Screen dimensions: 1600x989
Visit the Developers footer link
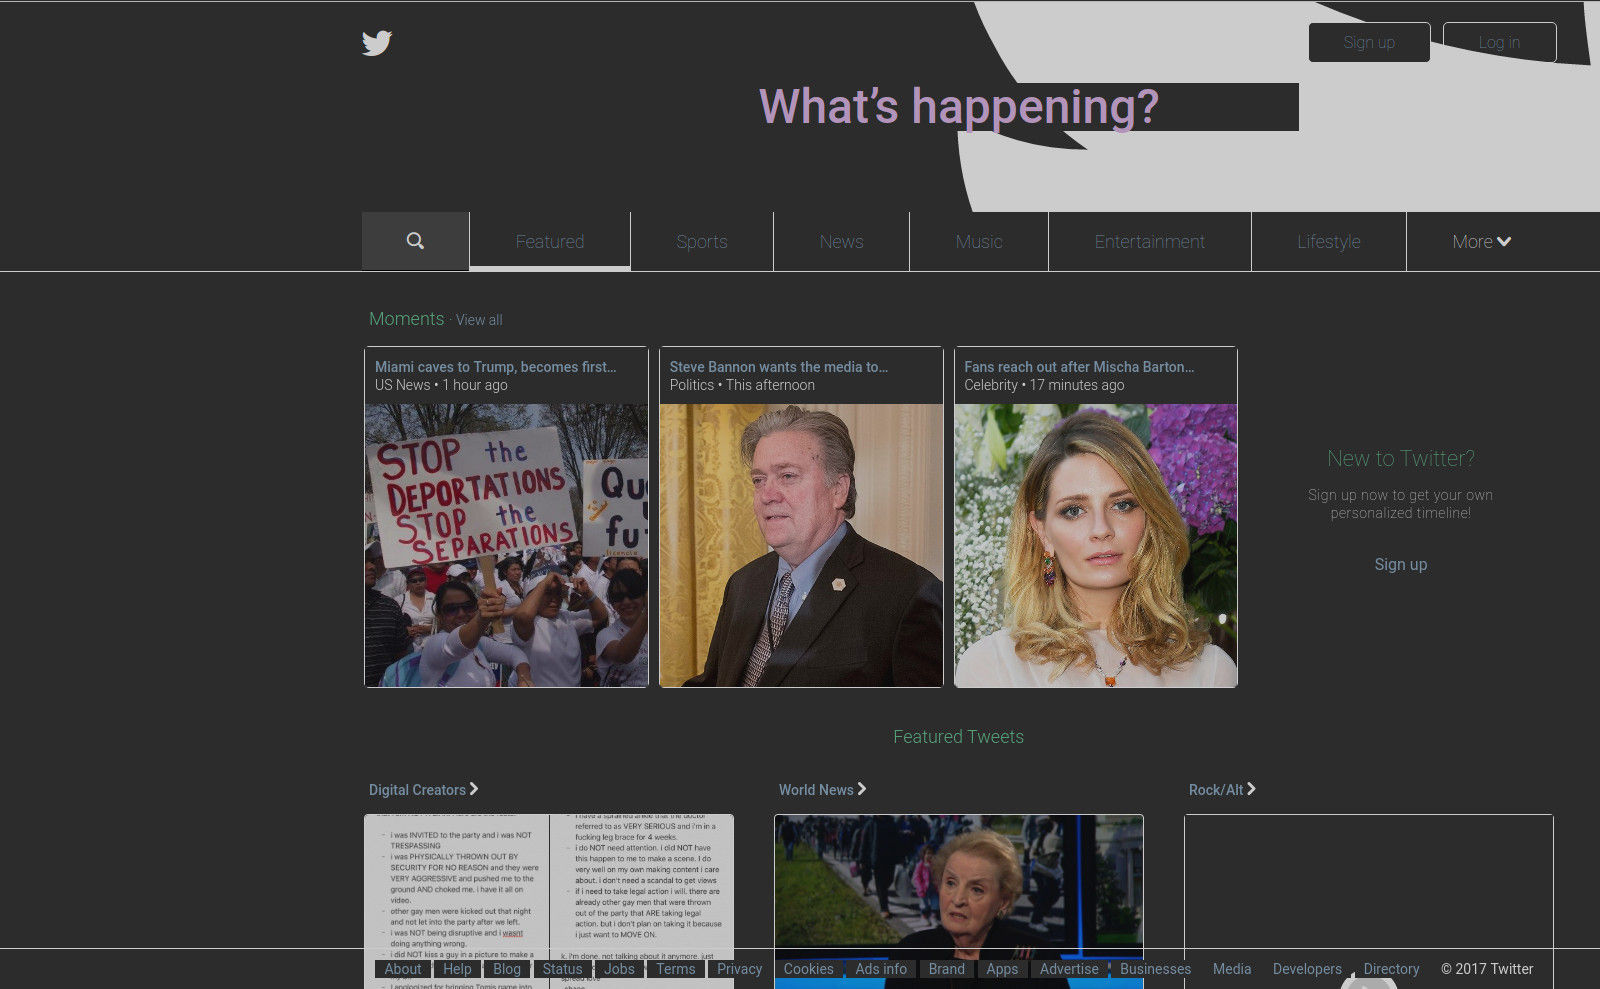[x=1307, y=969]
